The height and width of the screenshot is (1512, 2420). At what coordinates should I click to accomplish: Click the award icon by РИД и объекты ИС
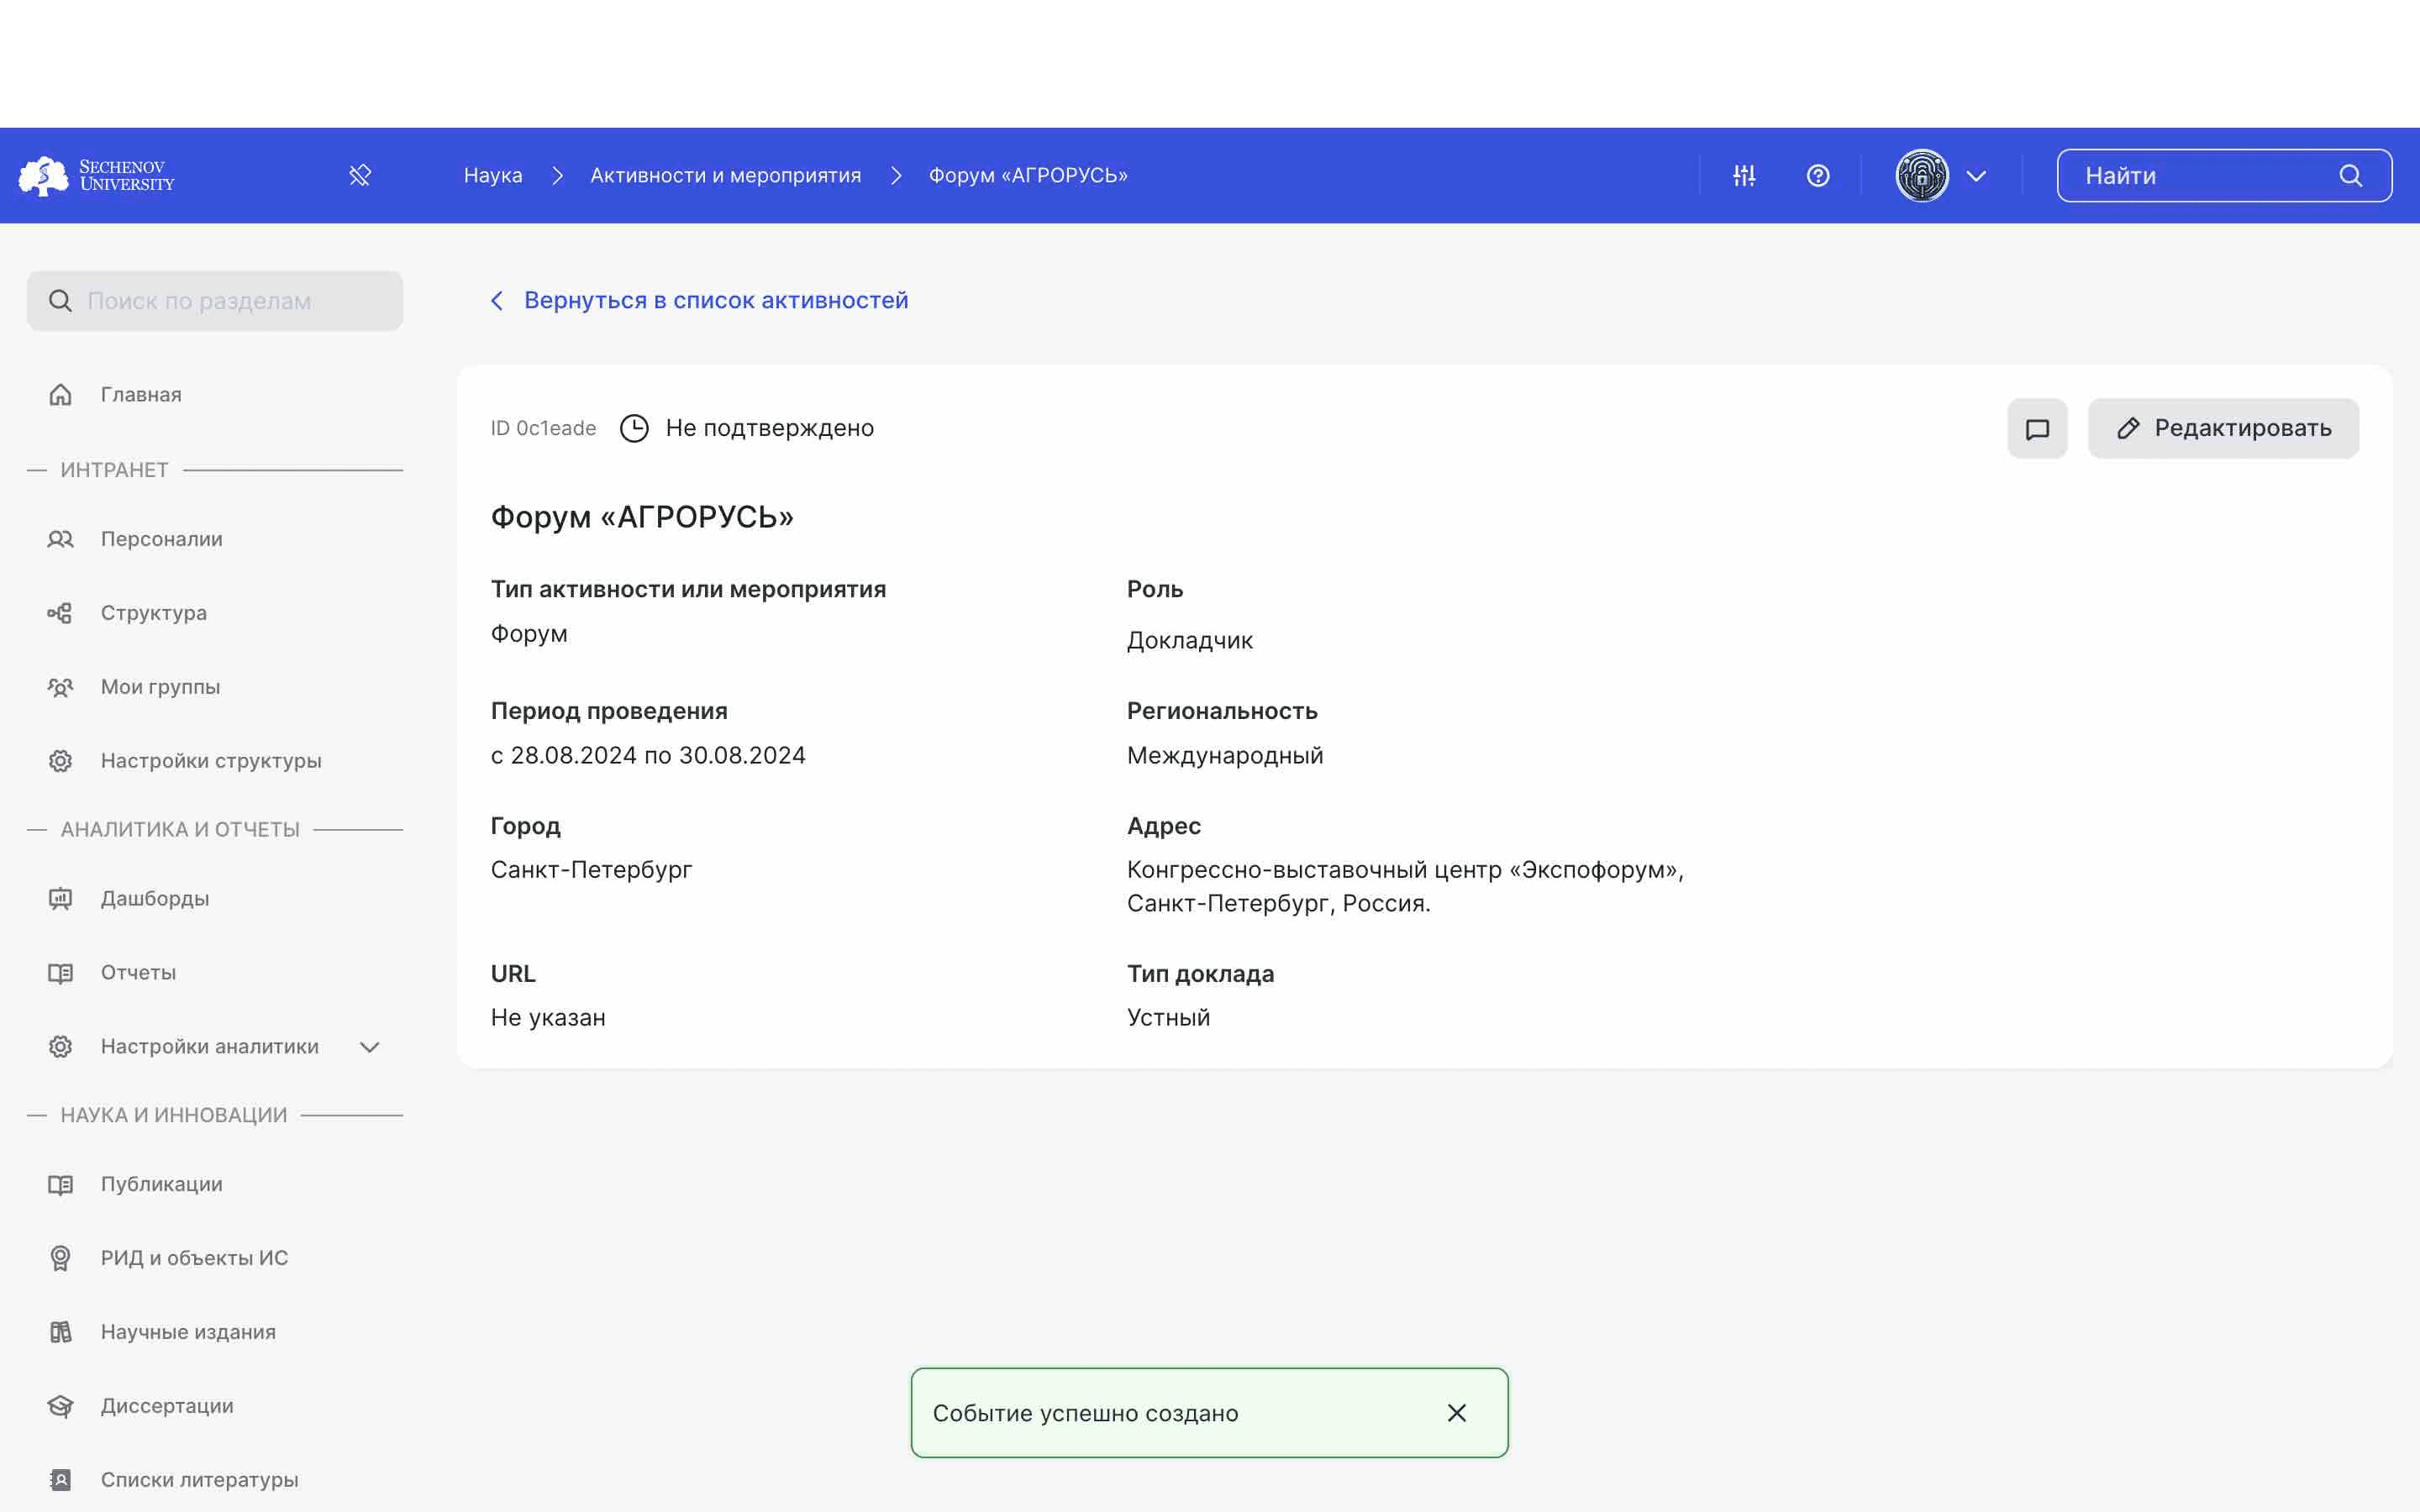click(x=60, y=1258)
